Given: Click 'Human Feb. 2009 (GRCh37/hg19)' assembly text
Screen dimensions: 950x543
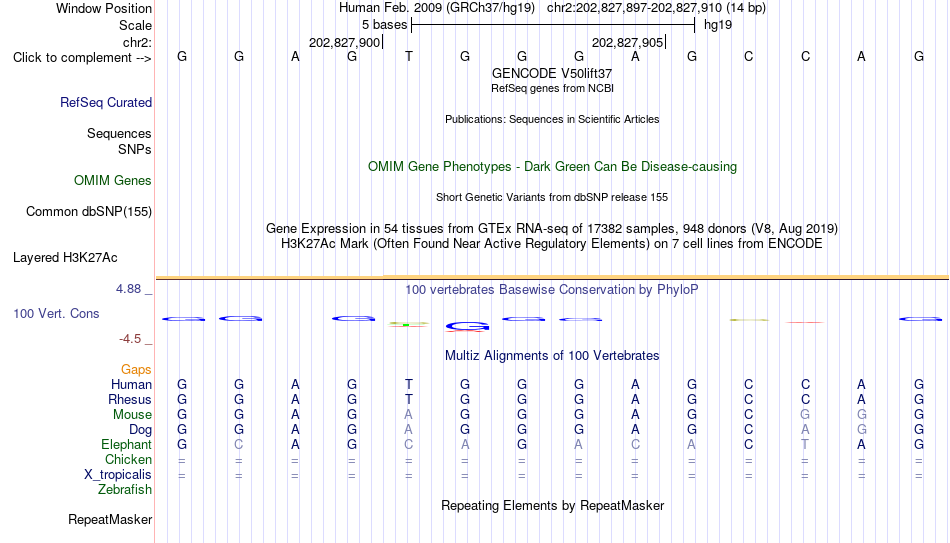Looking at the screenshot, I should (437, 8).
